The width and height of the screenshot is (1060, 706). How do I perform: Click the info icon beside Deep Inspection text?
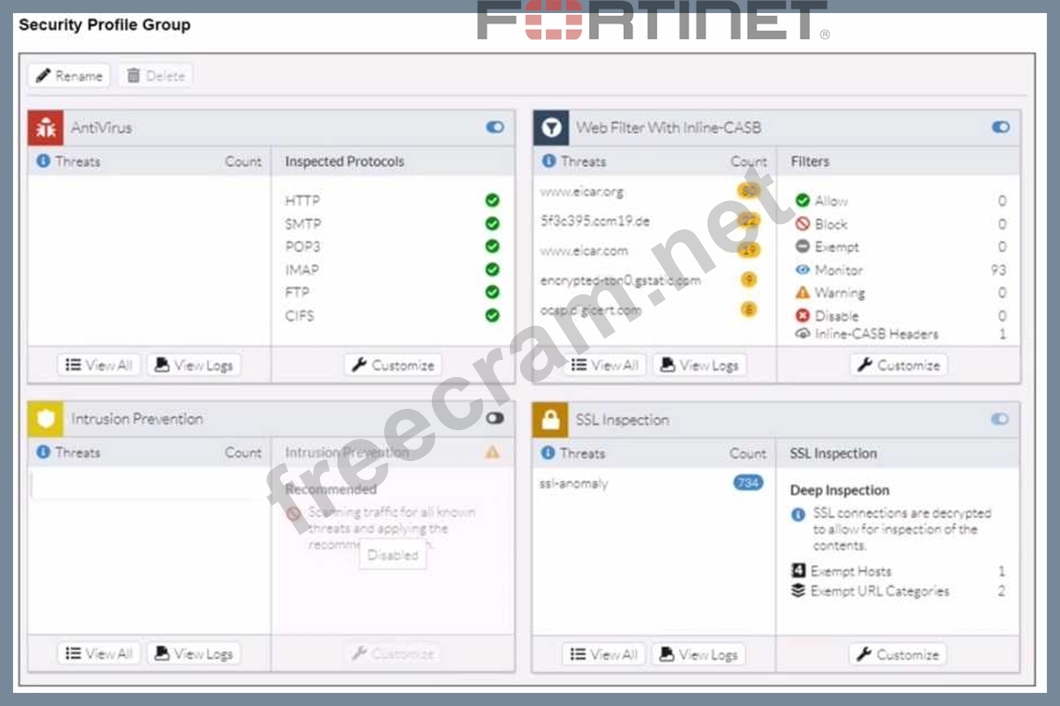[x=798, y=514]
